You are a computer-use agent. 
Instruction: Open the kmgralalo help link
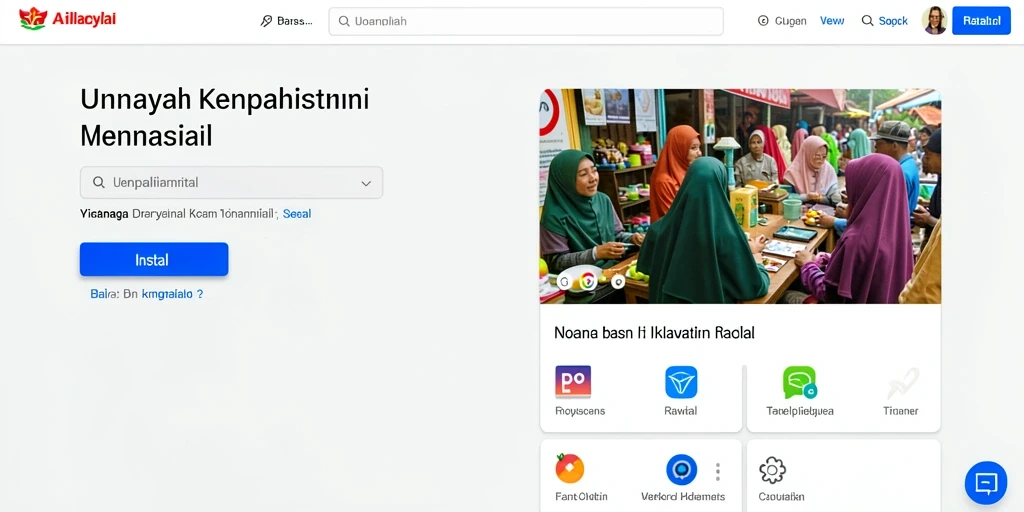[172, 294]
